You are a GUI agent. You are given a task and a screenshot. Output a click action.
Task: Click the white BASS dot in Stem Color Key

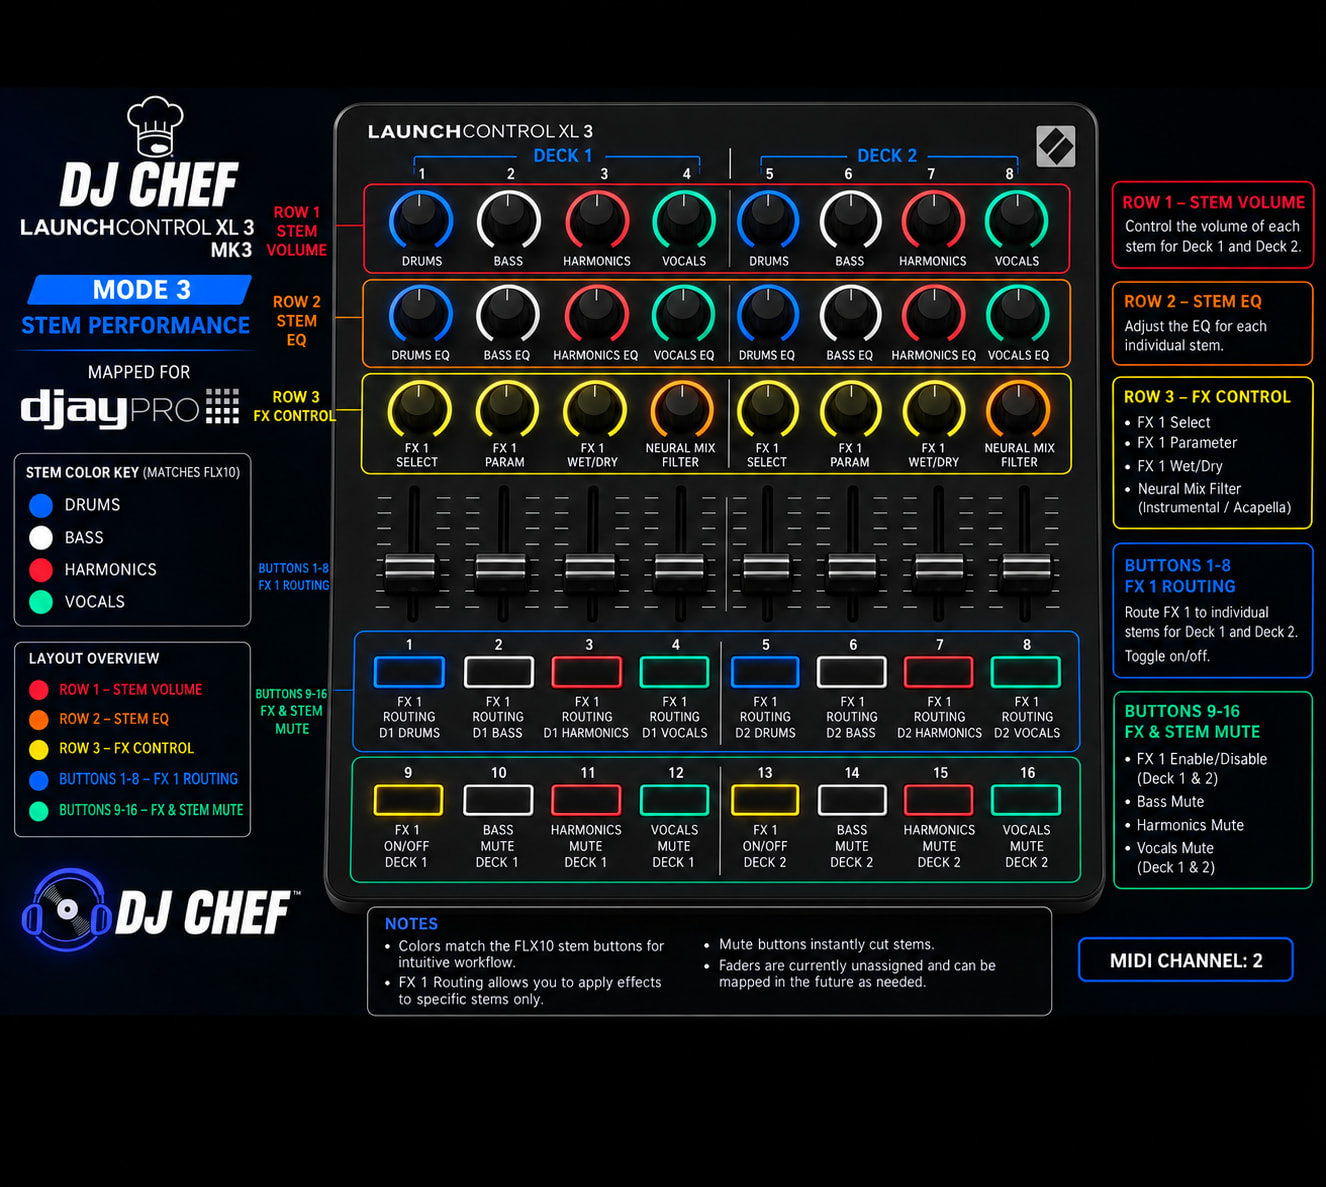[x=41, y=538]
